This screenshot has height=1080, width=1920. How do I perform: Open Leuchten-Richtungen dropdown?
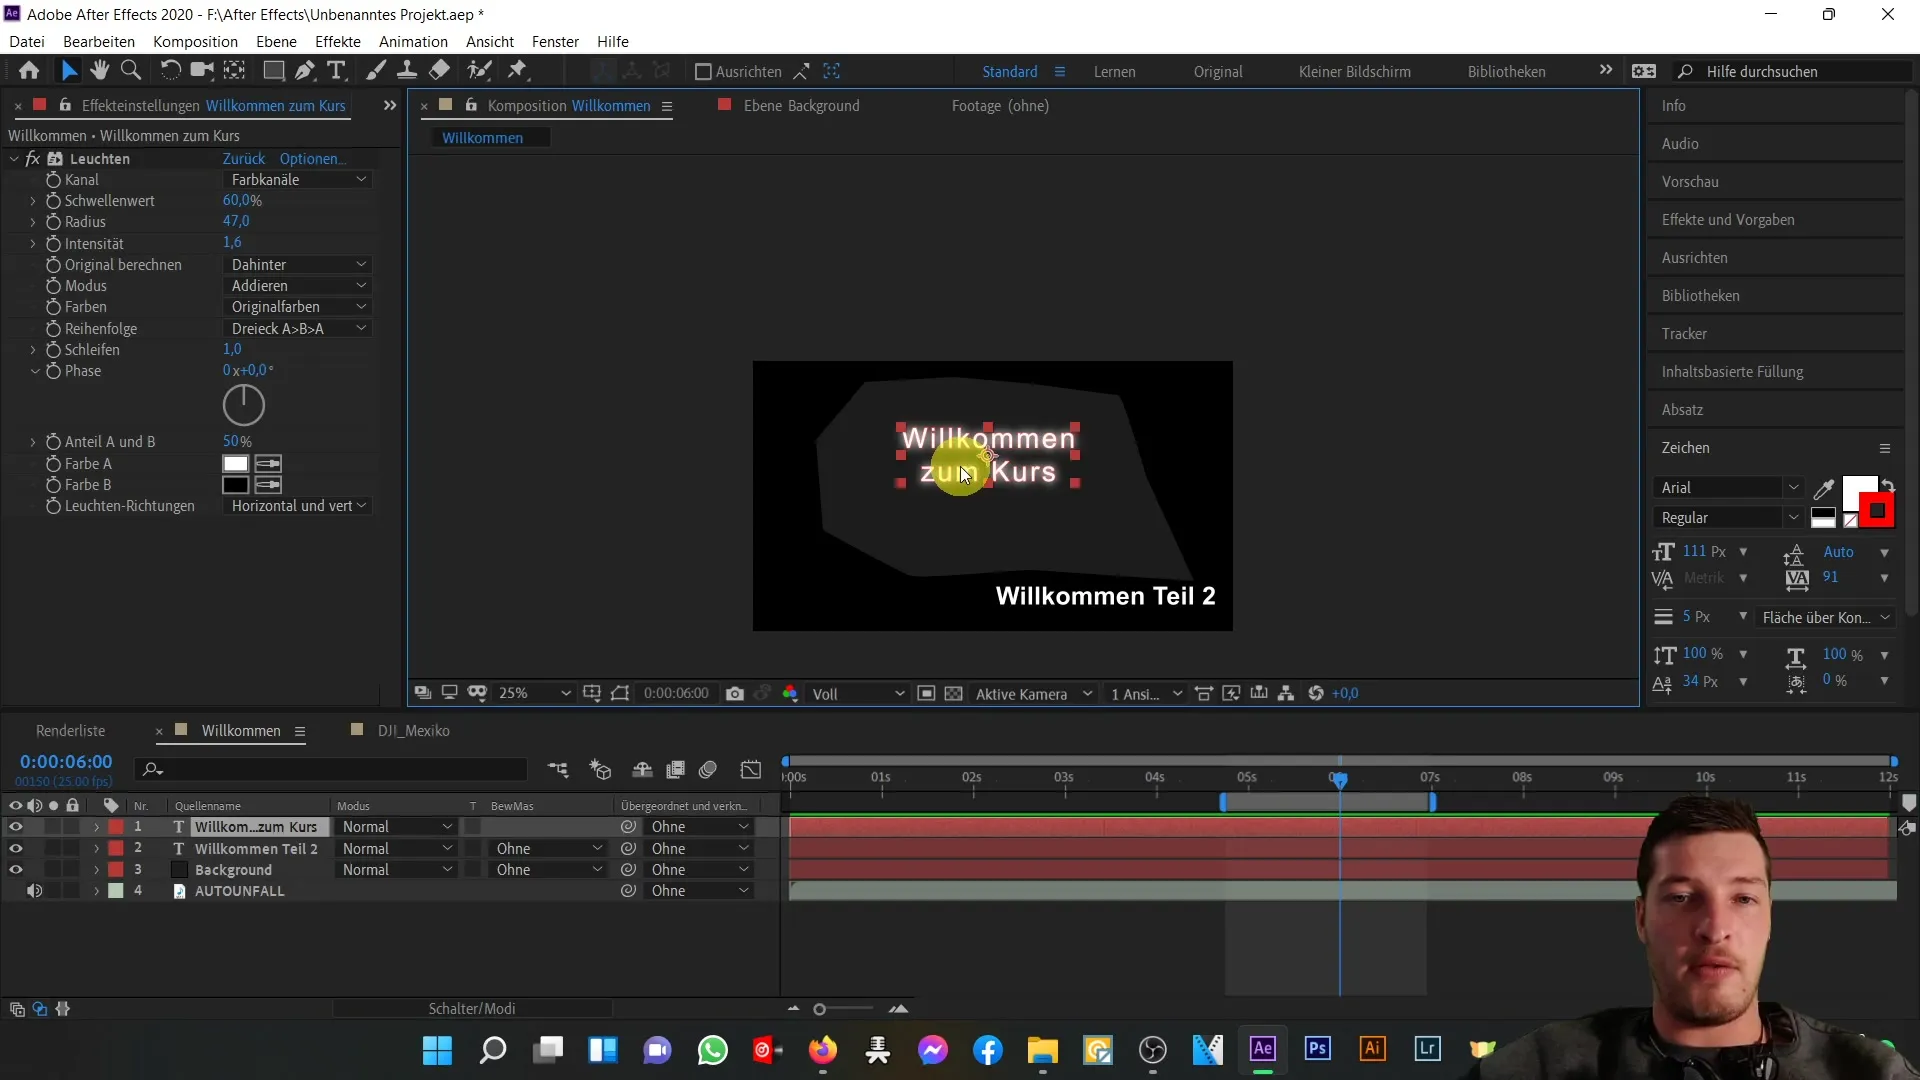point(297,506)
